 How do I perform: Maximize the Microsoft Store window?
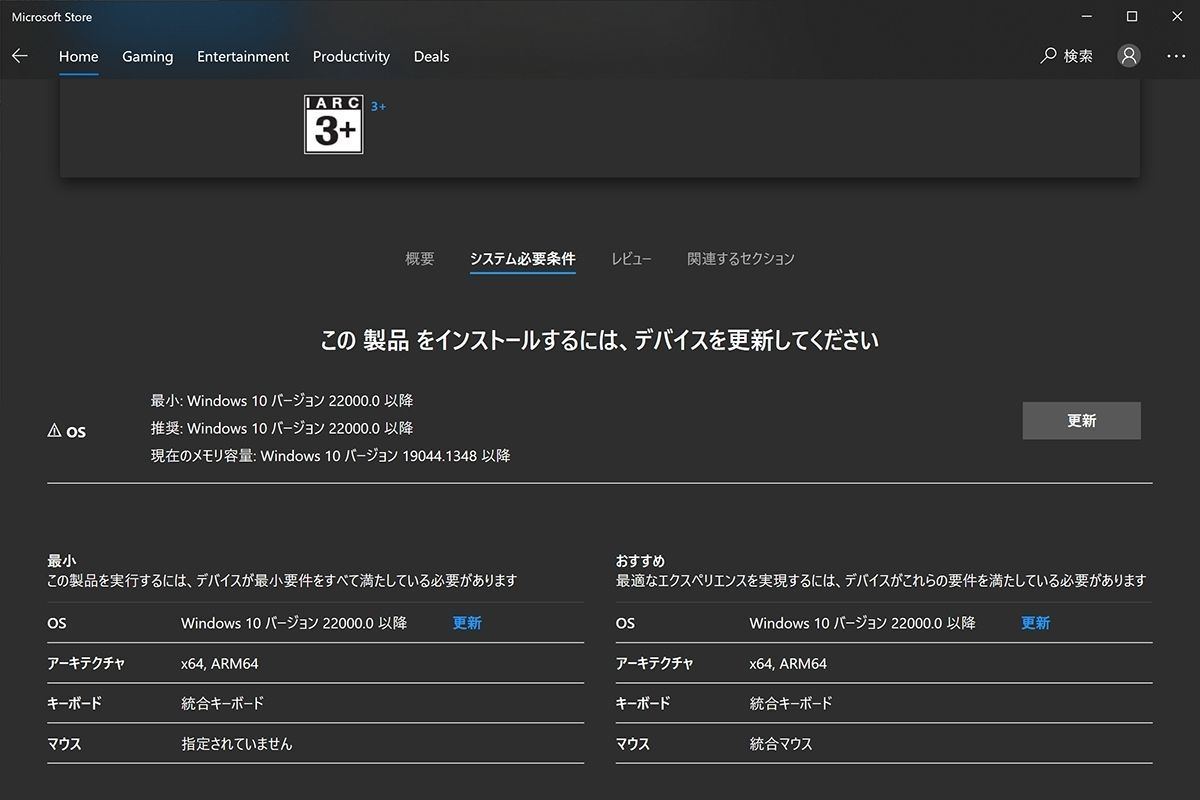click(1132, 16)
